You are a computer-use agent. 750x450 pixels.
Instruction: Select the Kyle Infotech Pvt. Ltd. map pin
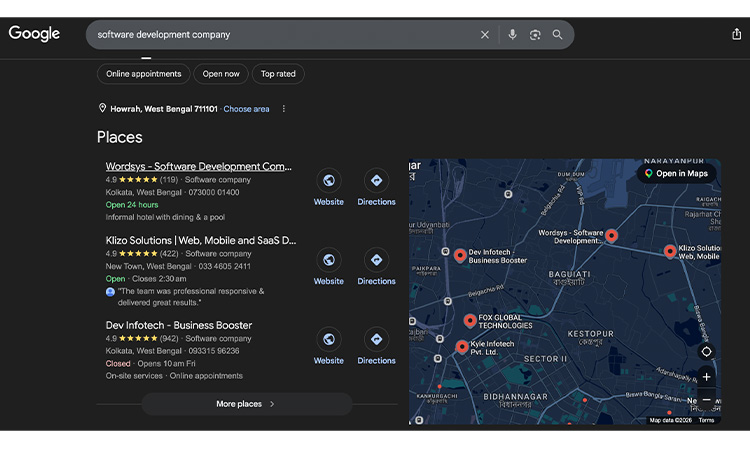pos(462,347)
